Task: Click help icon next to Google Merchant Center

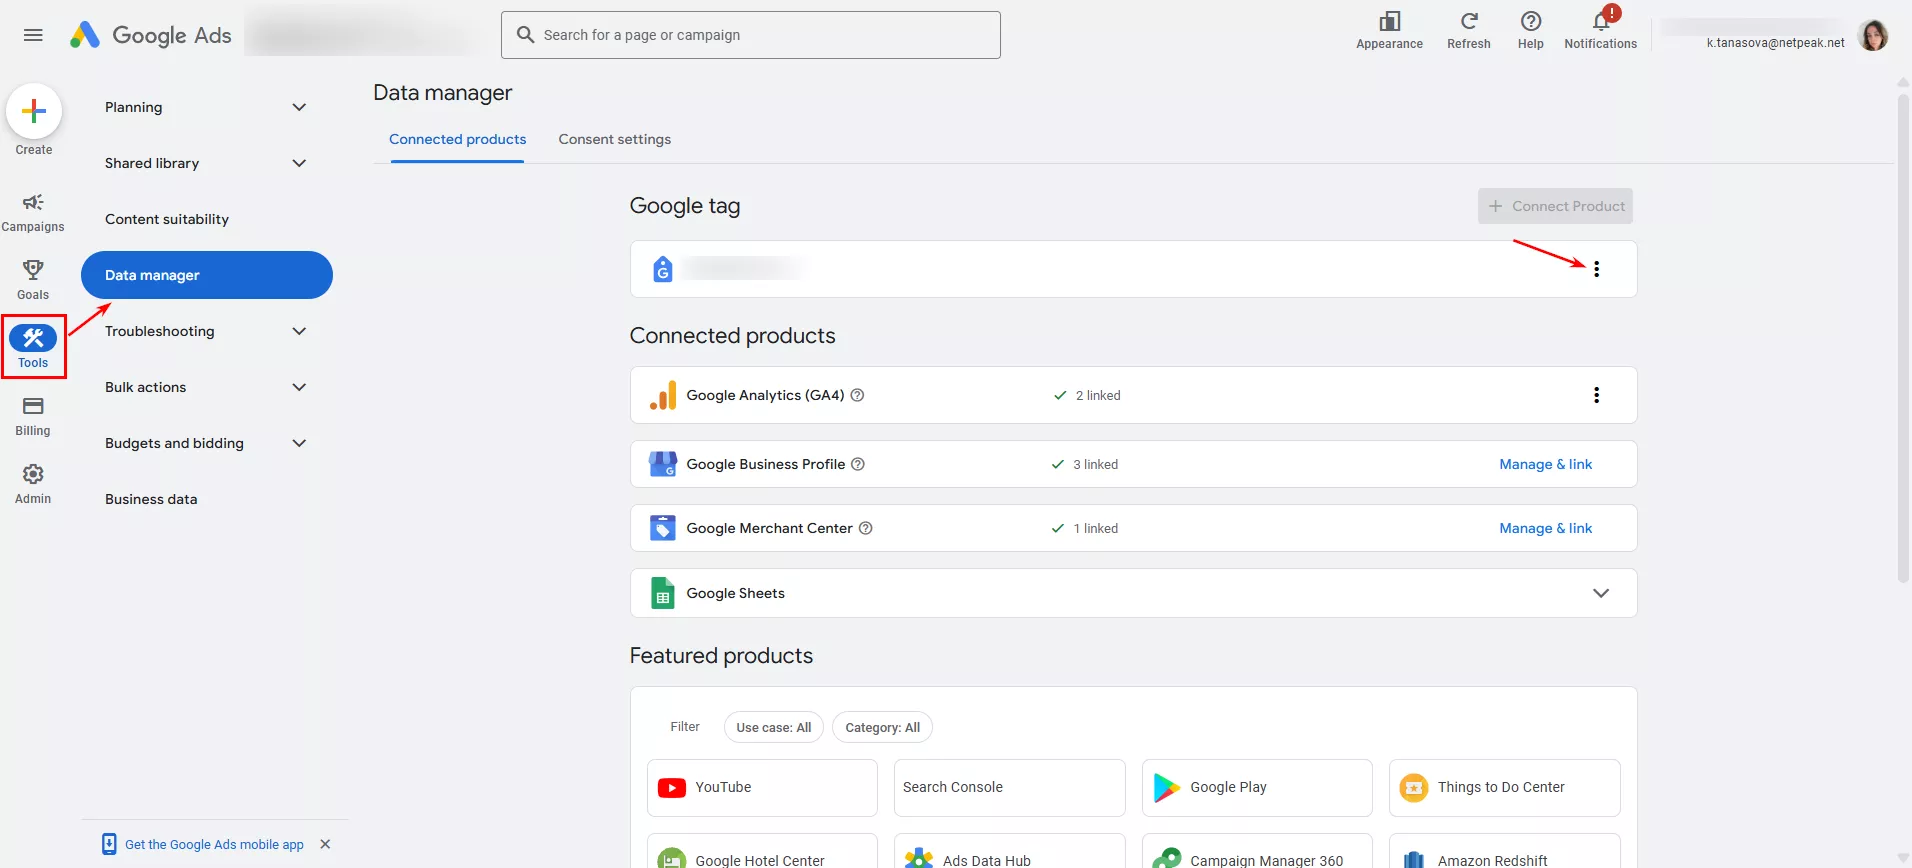Action: (x=866, y=528)
